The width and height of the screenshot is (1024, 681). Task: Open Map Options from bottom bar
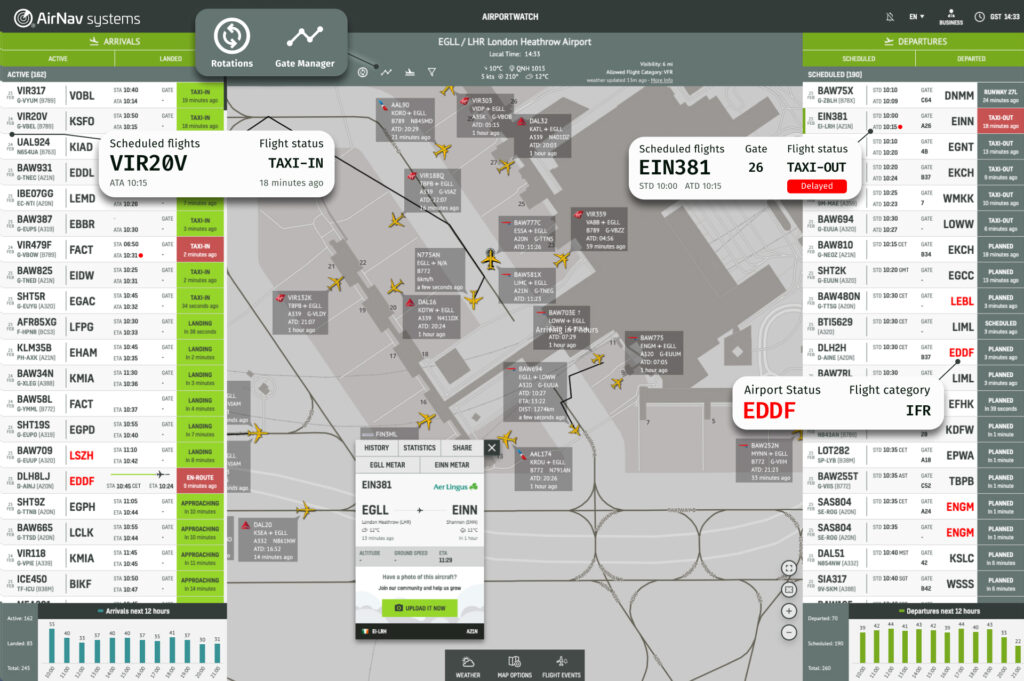point(514,666)
